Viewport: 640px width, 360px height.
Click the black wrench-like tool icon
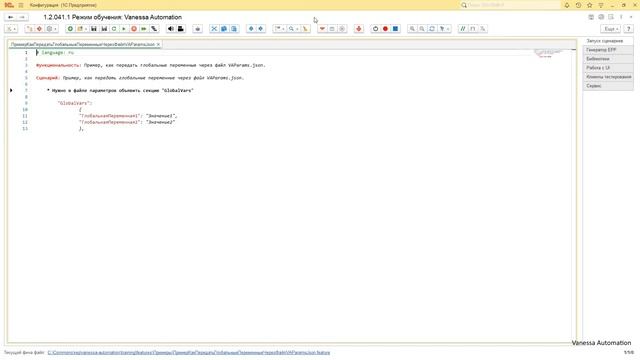pyautogui.click(x=154, y=29)
